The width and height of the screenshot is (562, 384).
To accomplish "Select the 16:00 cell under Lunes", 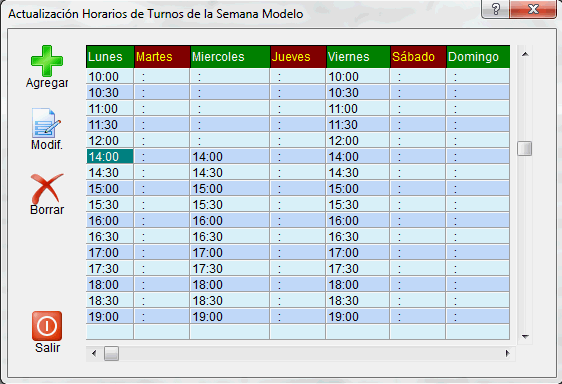I will (110, 221).
